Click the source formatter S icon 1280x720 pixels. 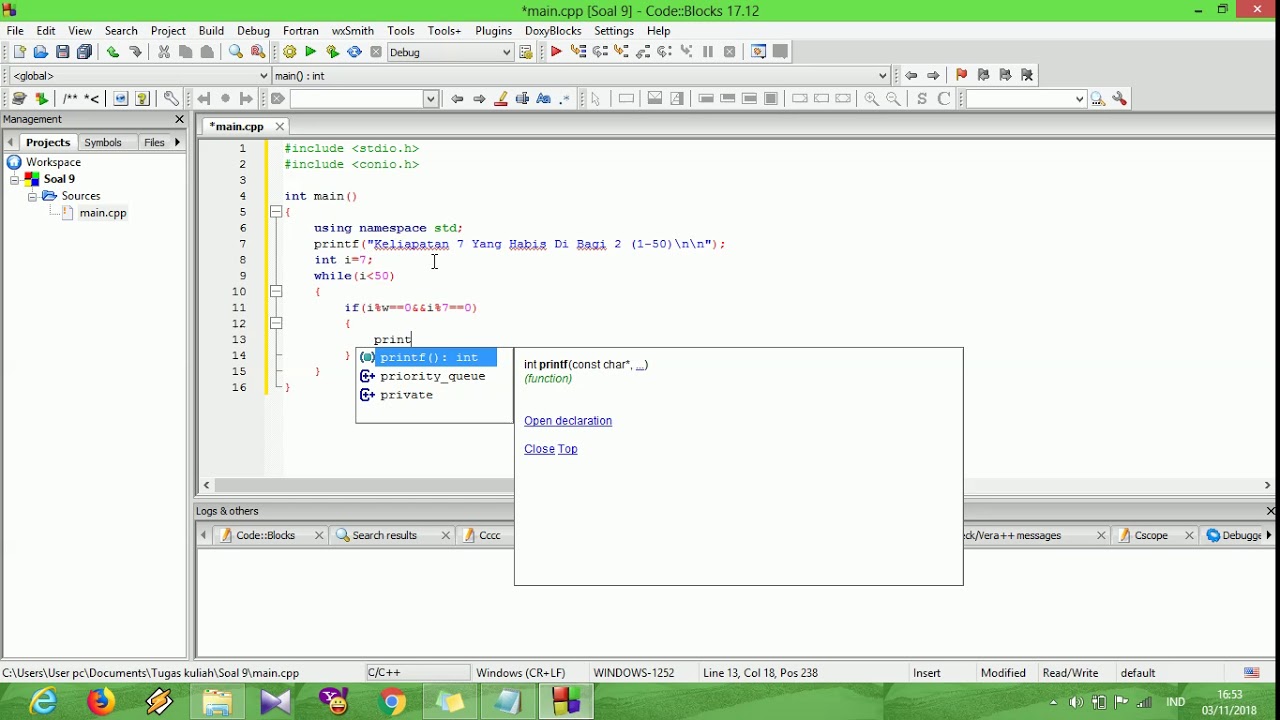[922, 99]
